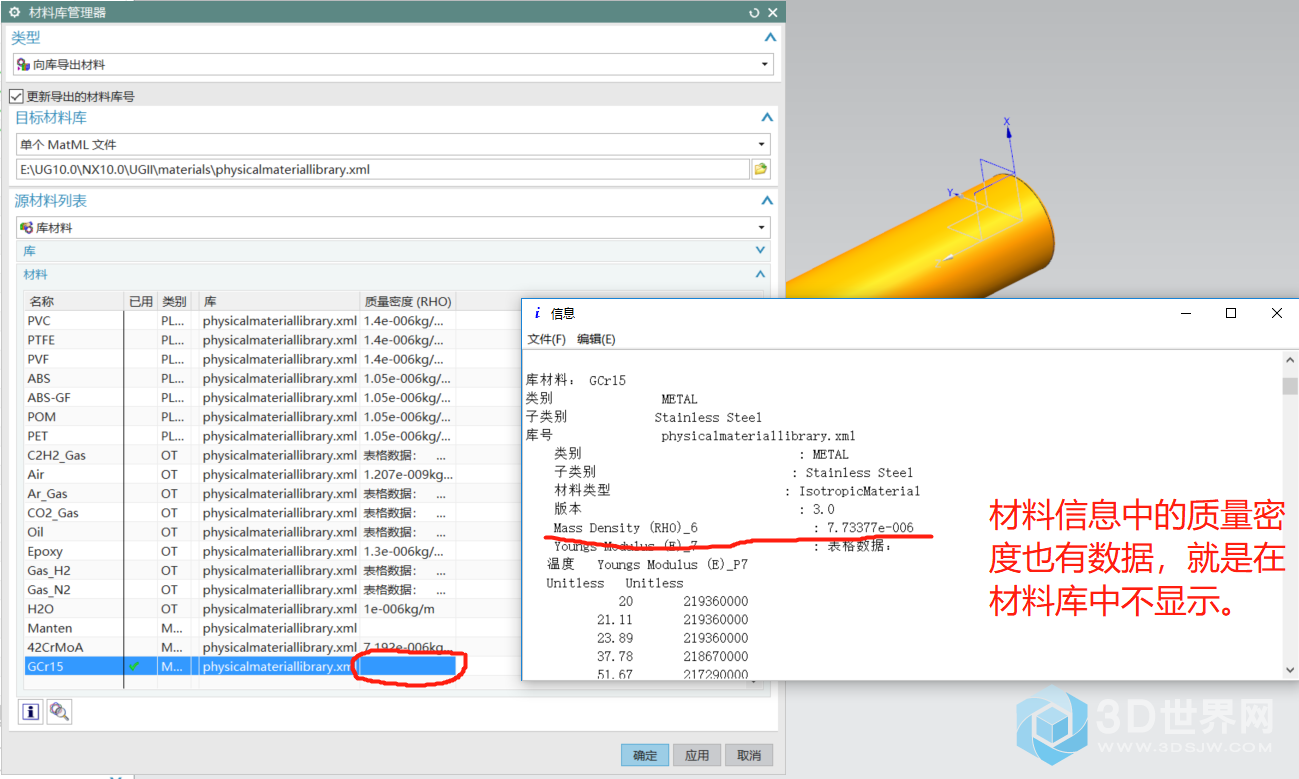Viewport: 1299px width, 779px height.
Task: Select the ABS-GF material row
Action: (240, 397)
